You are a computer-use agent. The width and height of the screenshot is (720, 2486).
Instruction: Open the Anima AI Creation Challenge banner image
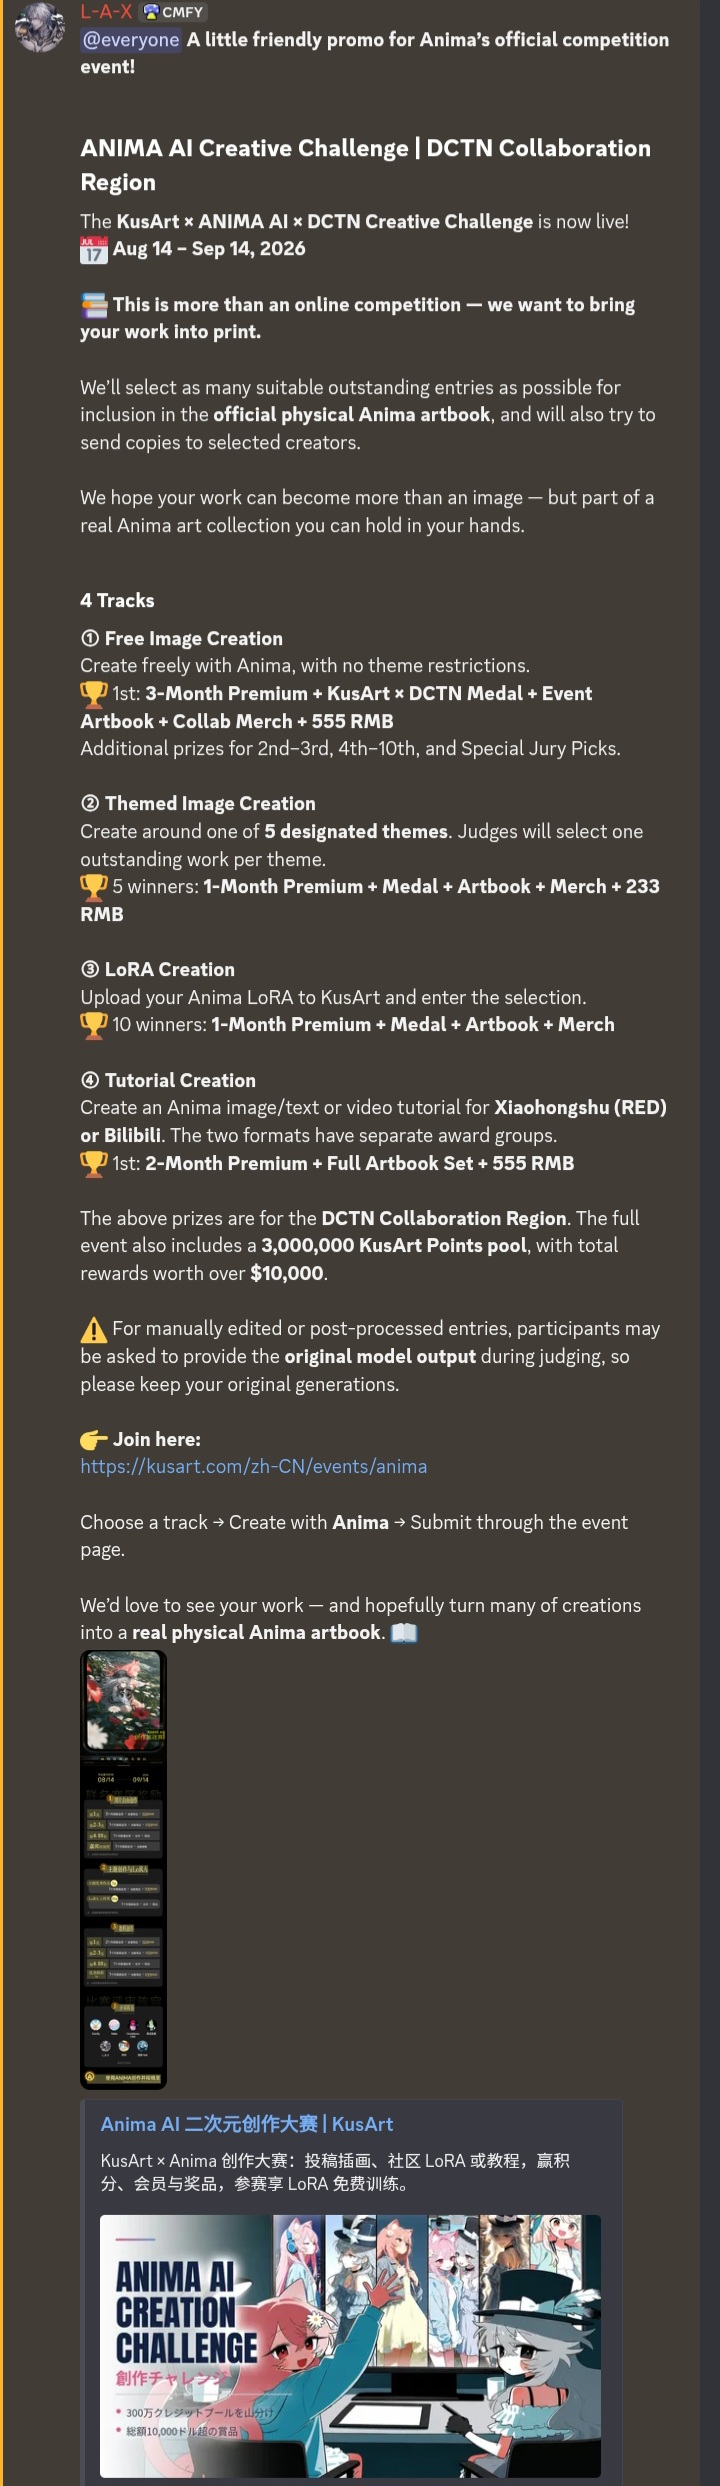350,2345
